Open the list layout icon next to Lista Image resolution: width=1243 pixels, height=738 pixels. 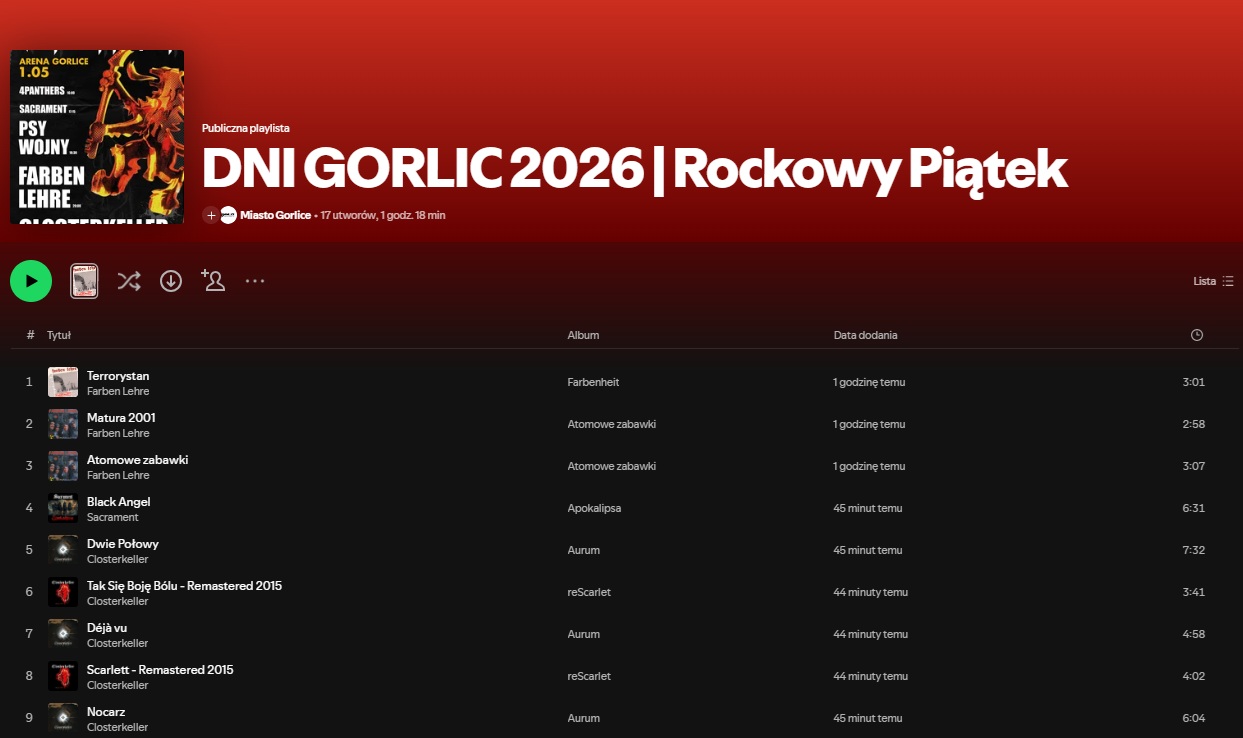pyautogui.click(x=1227, y=281)
